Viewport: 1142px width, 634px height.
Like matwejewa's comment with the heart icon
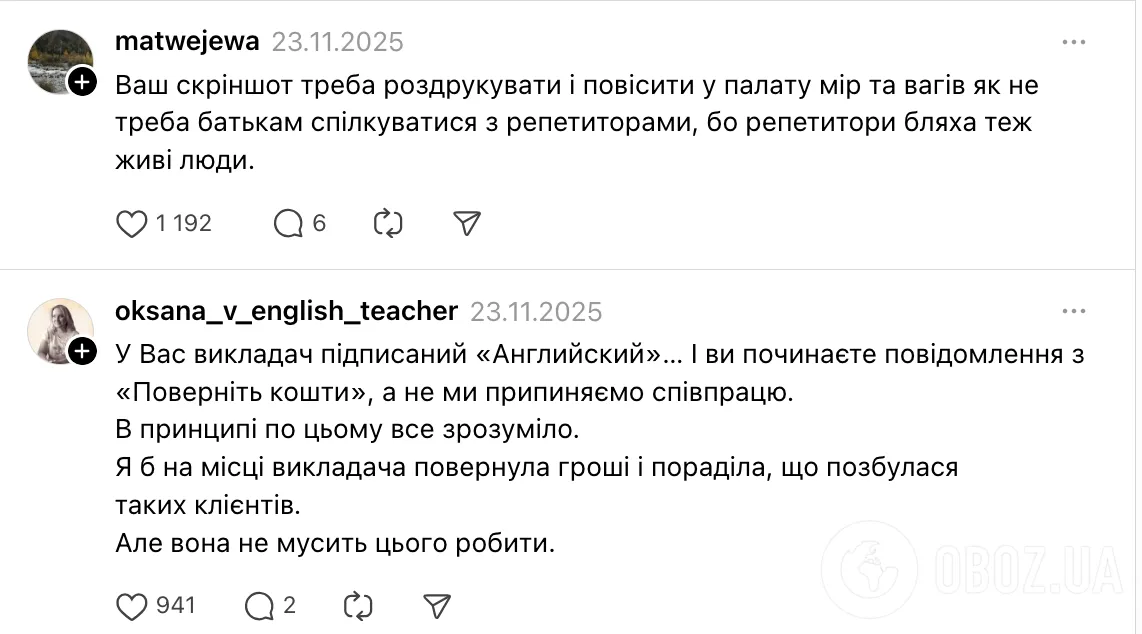(x=133, y=223)
